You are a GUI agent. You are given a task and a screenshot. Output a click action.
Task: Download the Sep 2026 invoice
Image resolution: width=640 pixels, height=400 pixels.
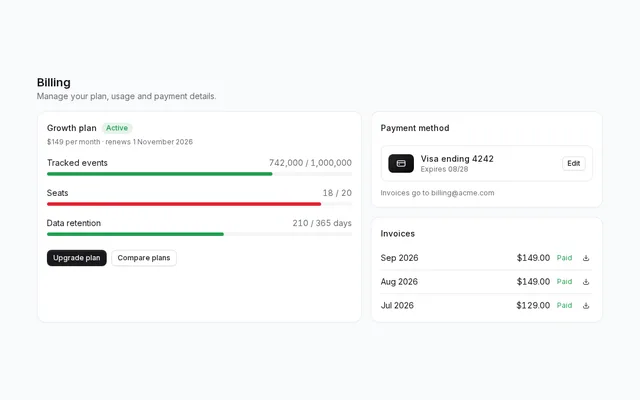pyautogui.click(x=586, y=258)
